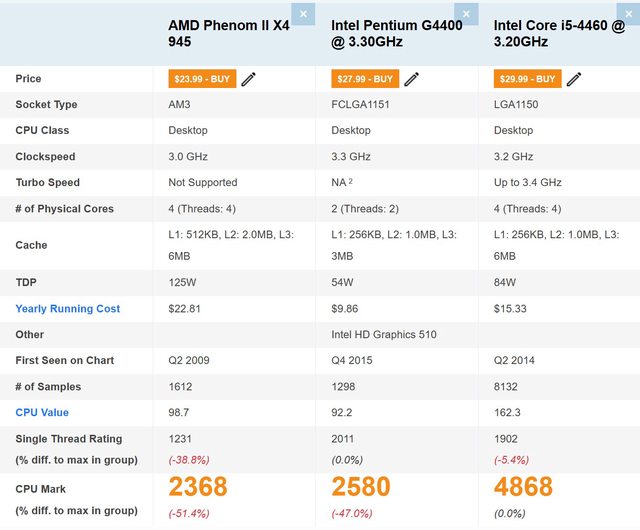
Task: Click the pencil icon beside $23.99 price
Action: point(249,79)
